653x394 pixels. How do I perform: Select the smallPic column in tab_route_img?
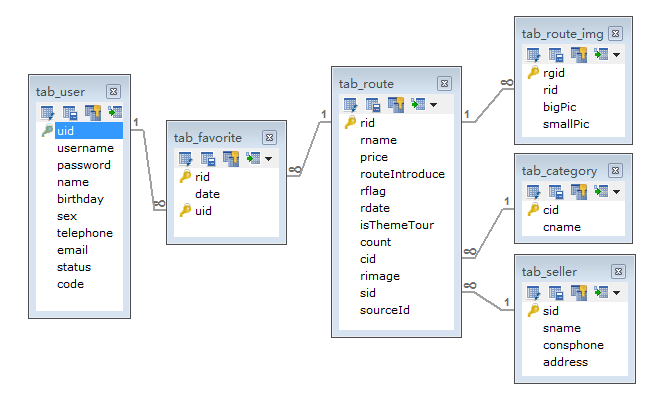(566, 124)
